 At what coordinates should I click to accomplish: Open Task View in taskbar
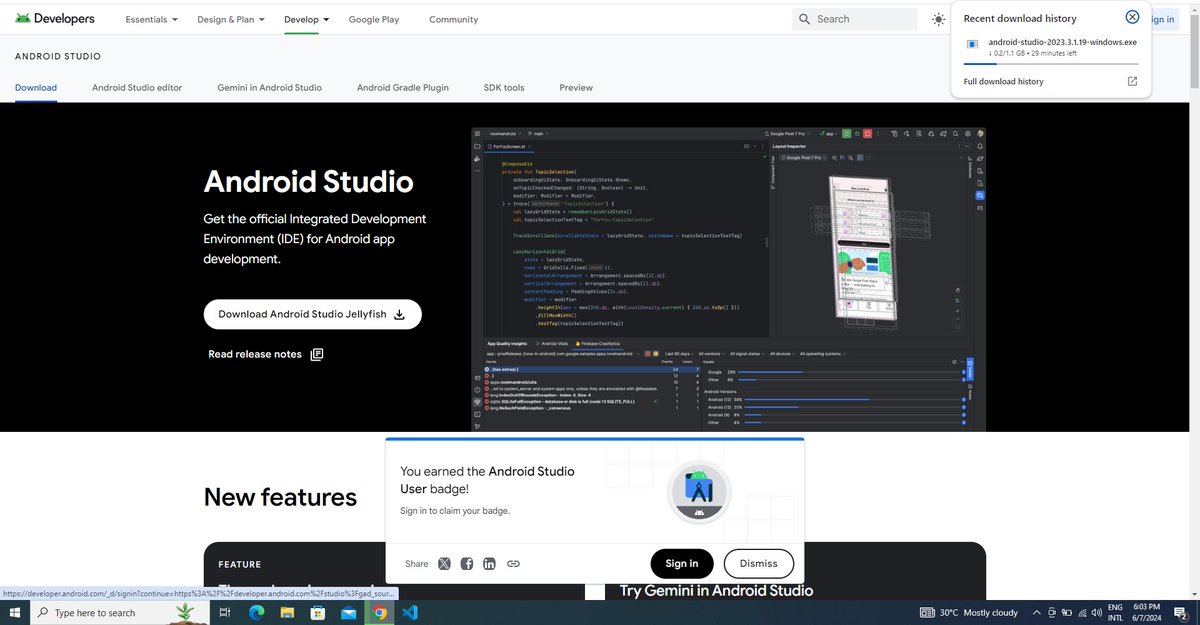[225, 612]
